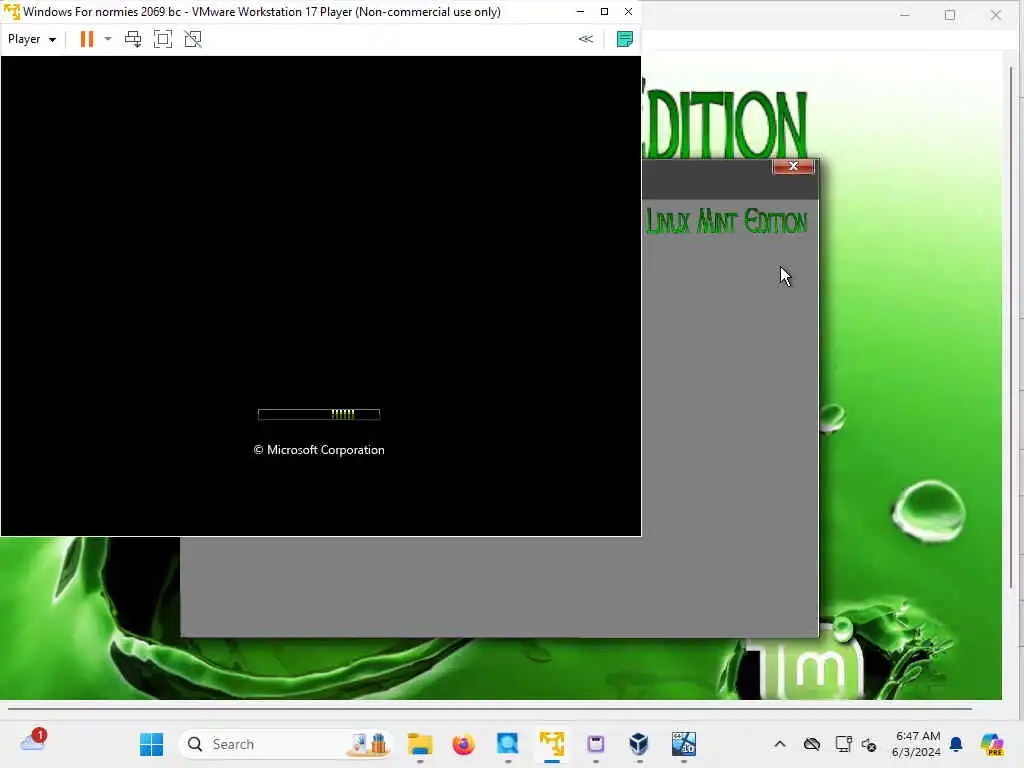The width and height of the screenshot is (1024, 768).
Task: Maximize the background window
Action: tap(950, 15)
